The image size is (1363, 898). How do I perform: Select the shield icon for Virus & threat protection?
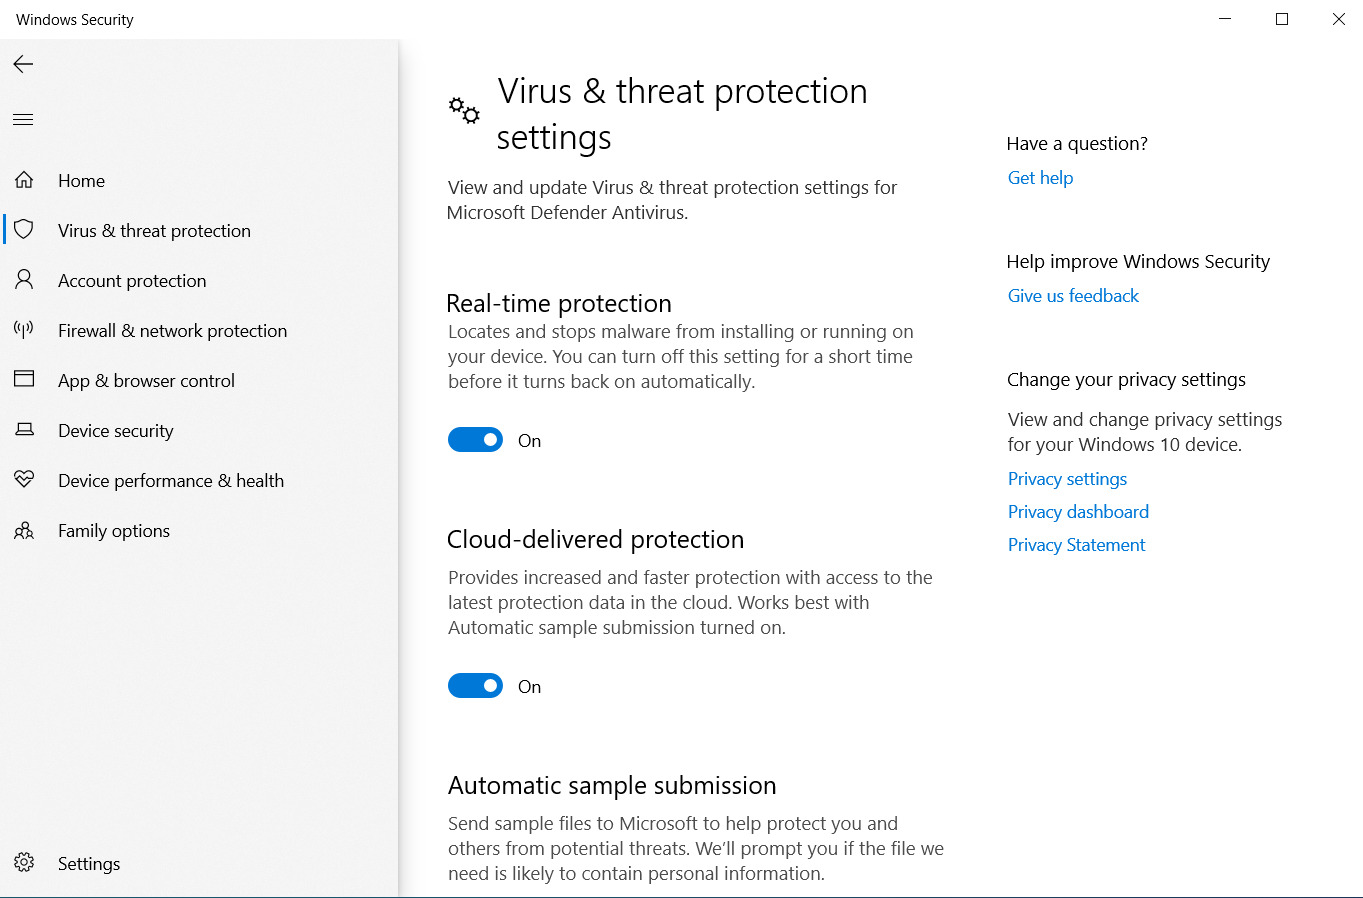(x=24, y=230)
